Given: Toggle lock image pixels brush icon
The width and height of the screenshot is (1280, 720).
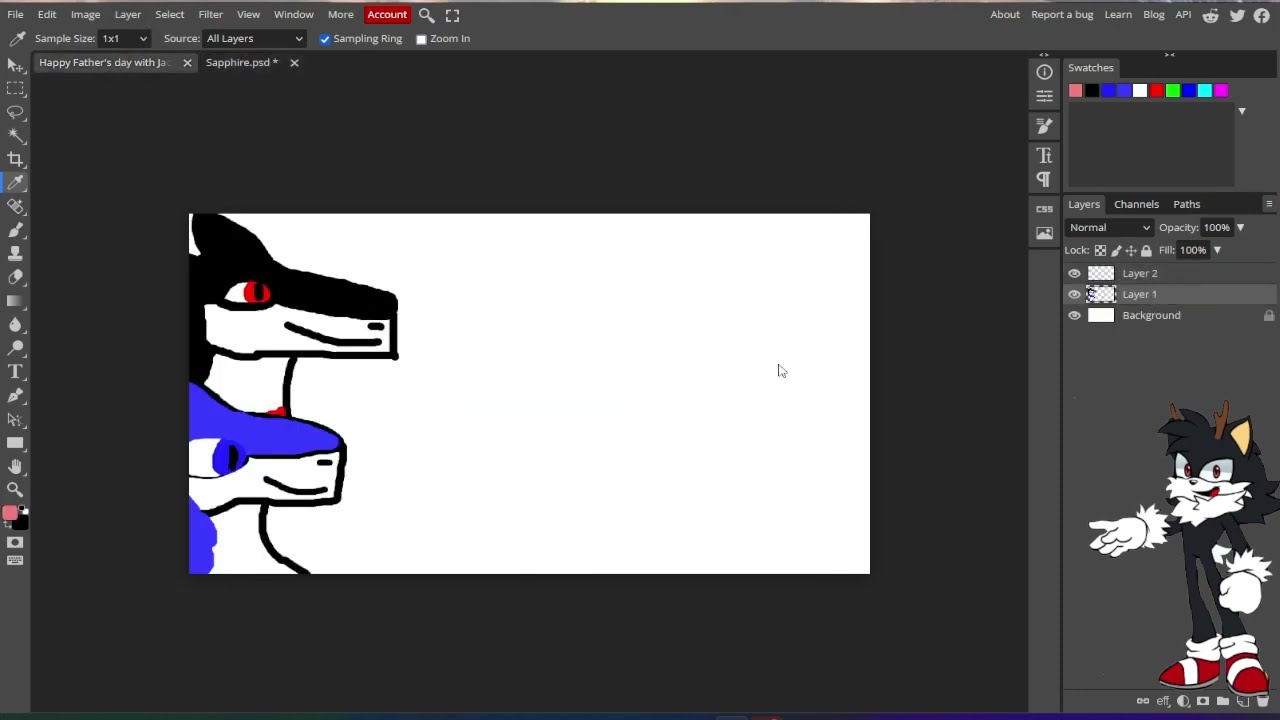Looking at the screenshot, I should point(1116,250).
